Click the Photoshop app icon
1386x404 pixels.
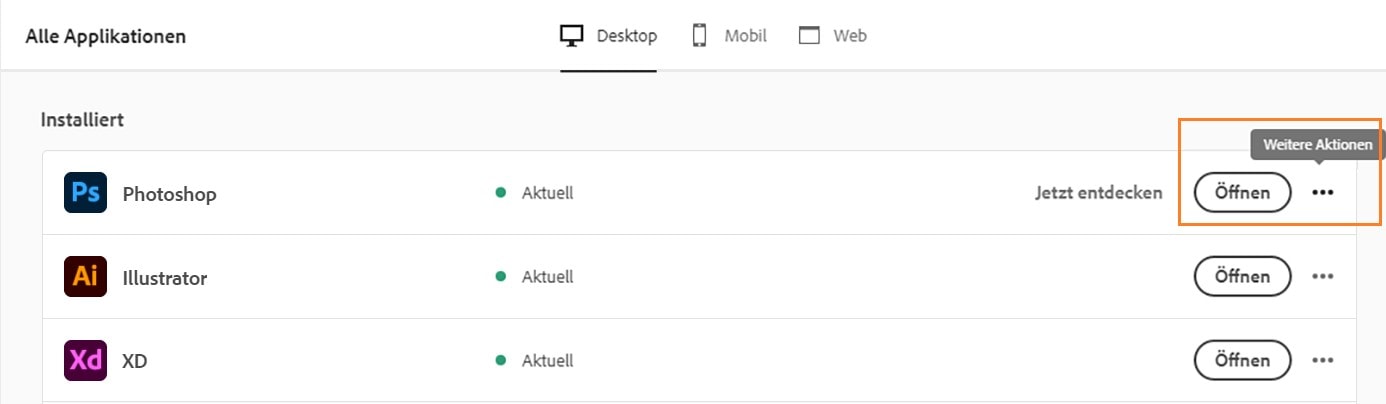85,193
